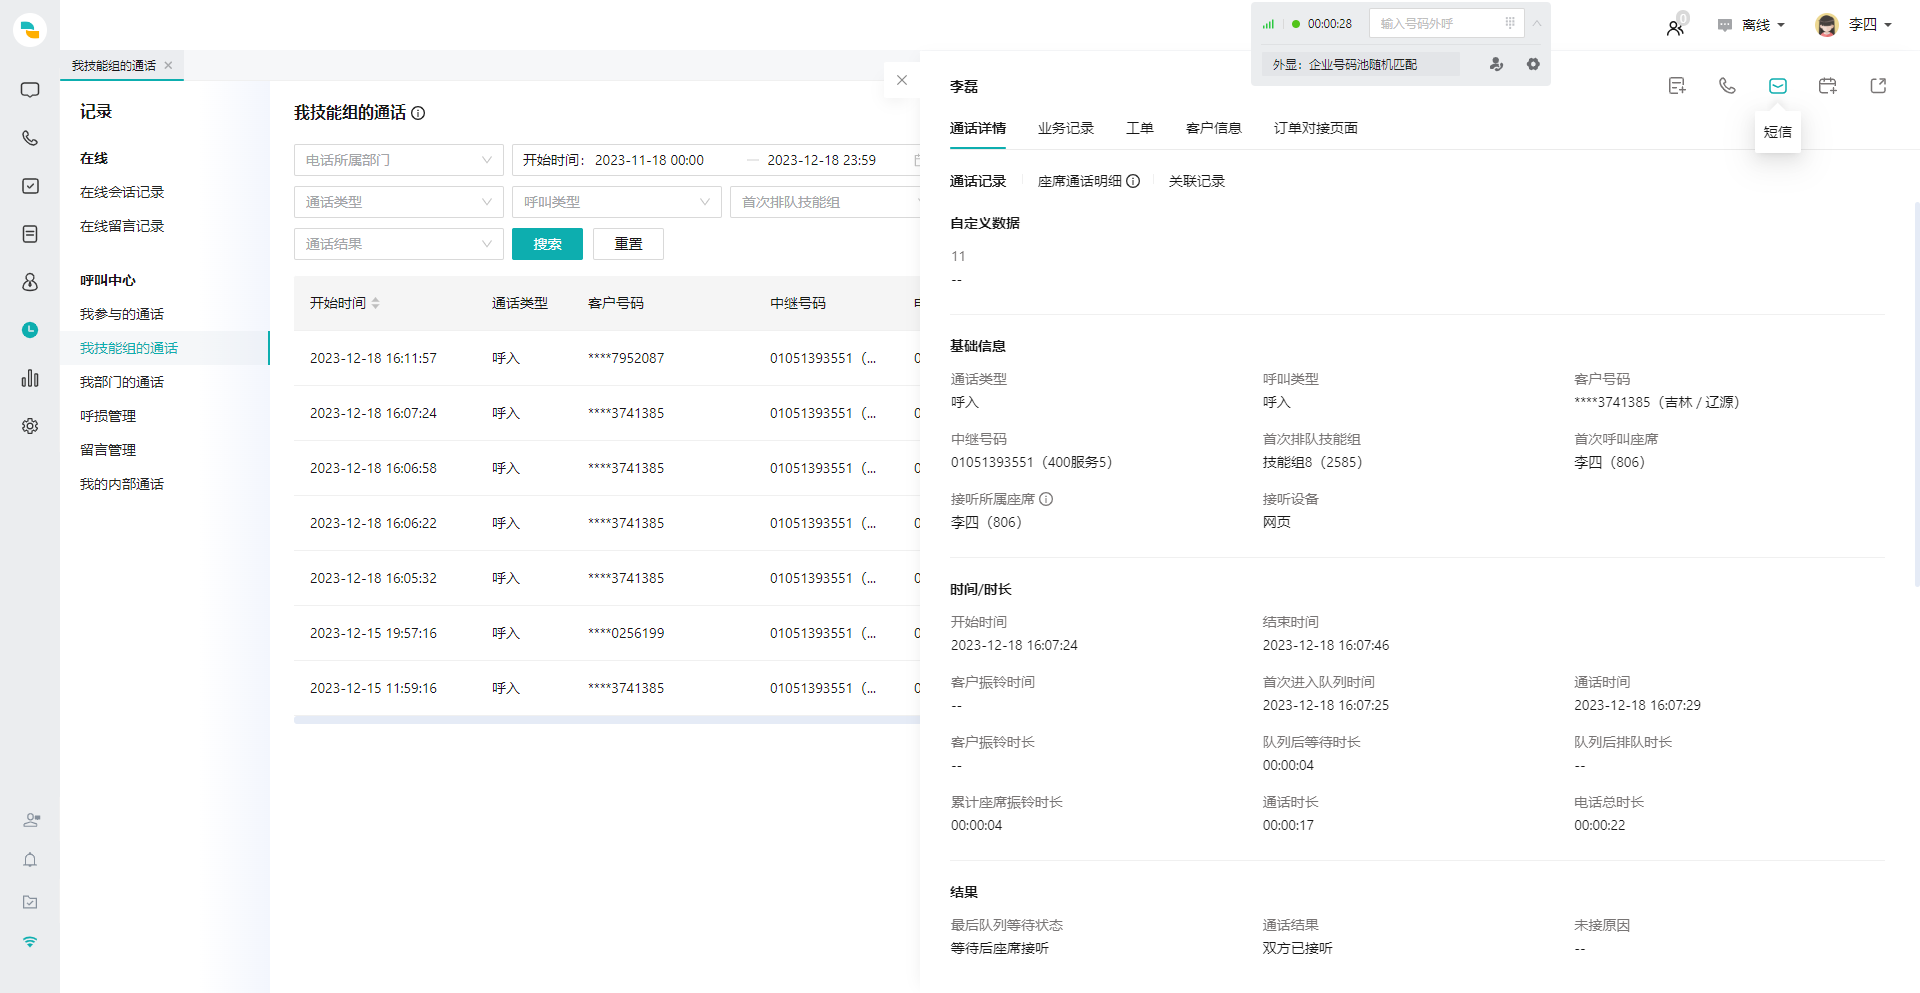
Task: Select the 关联记录 sub-tab
Action: point(1197,181)
